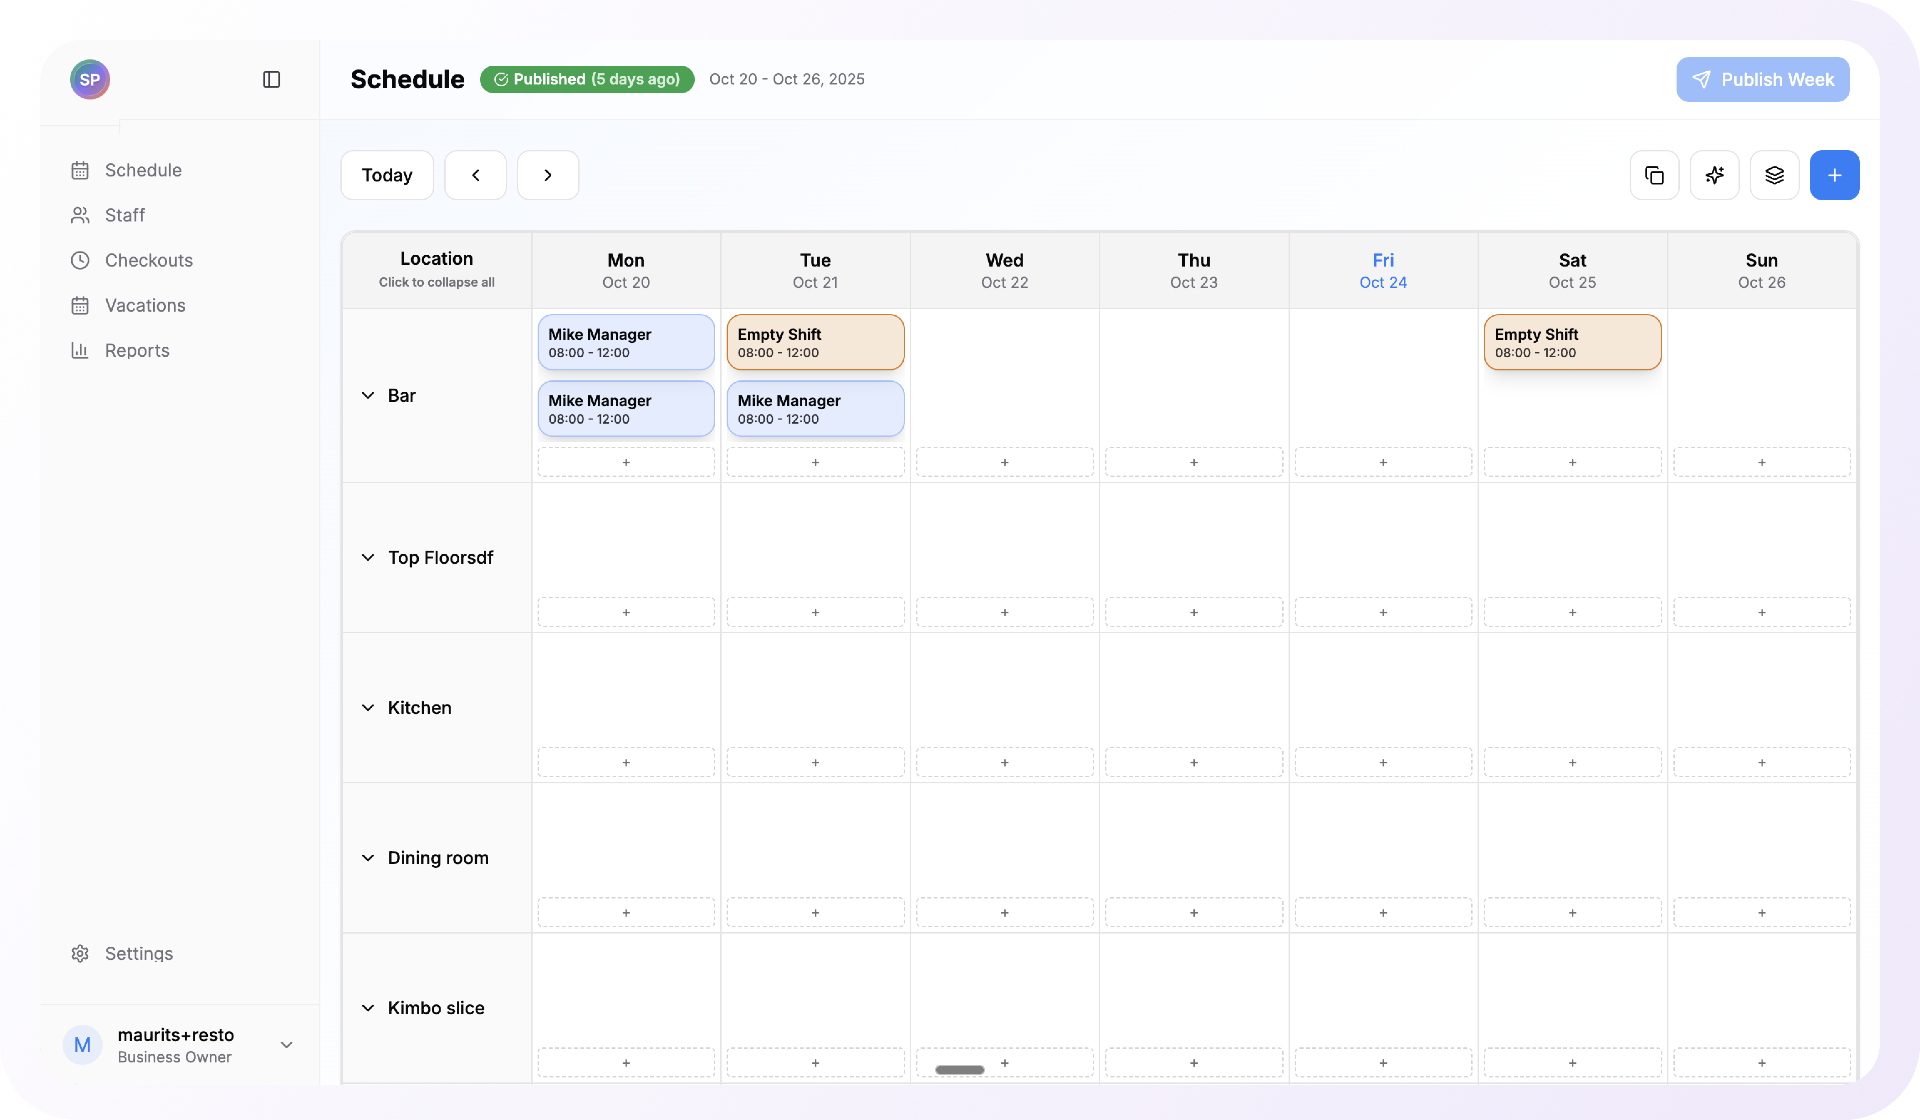
Task: Open Settings via the gear icon
Action: [80, 953]
